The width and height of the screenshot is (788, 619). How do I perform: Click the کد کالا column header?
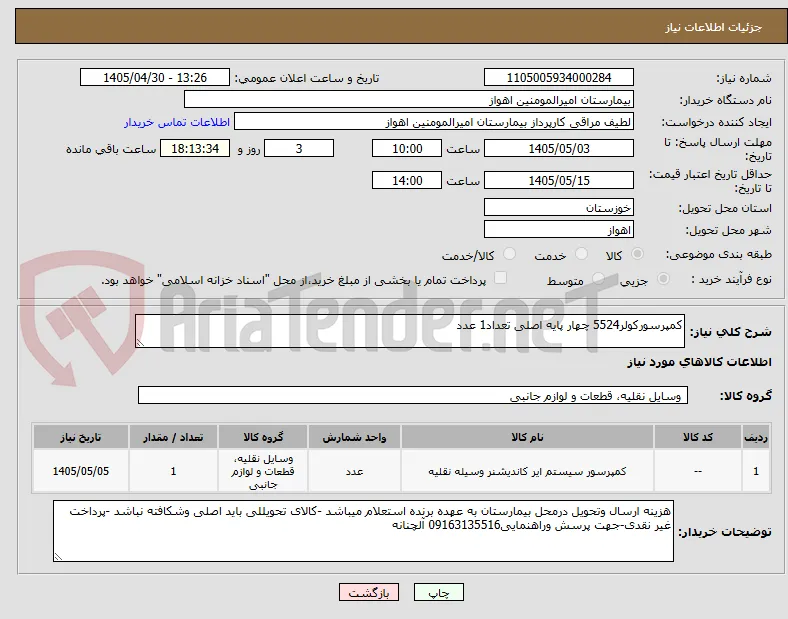pos(698,437)
